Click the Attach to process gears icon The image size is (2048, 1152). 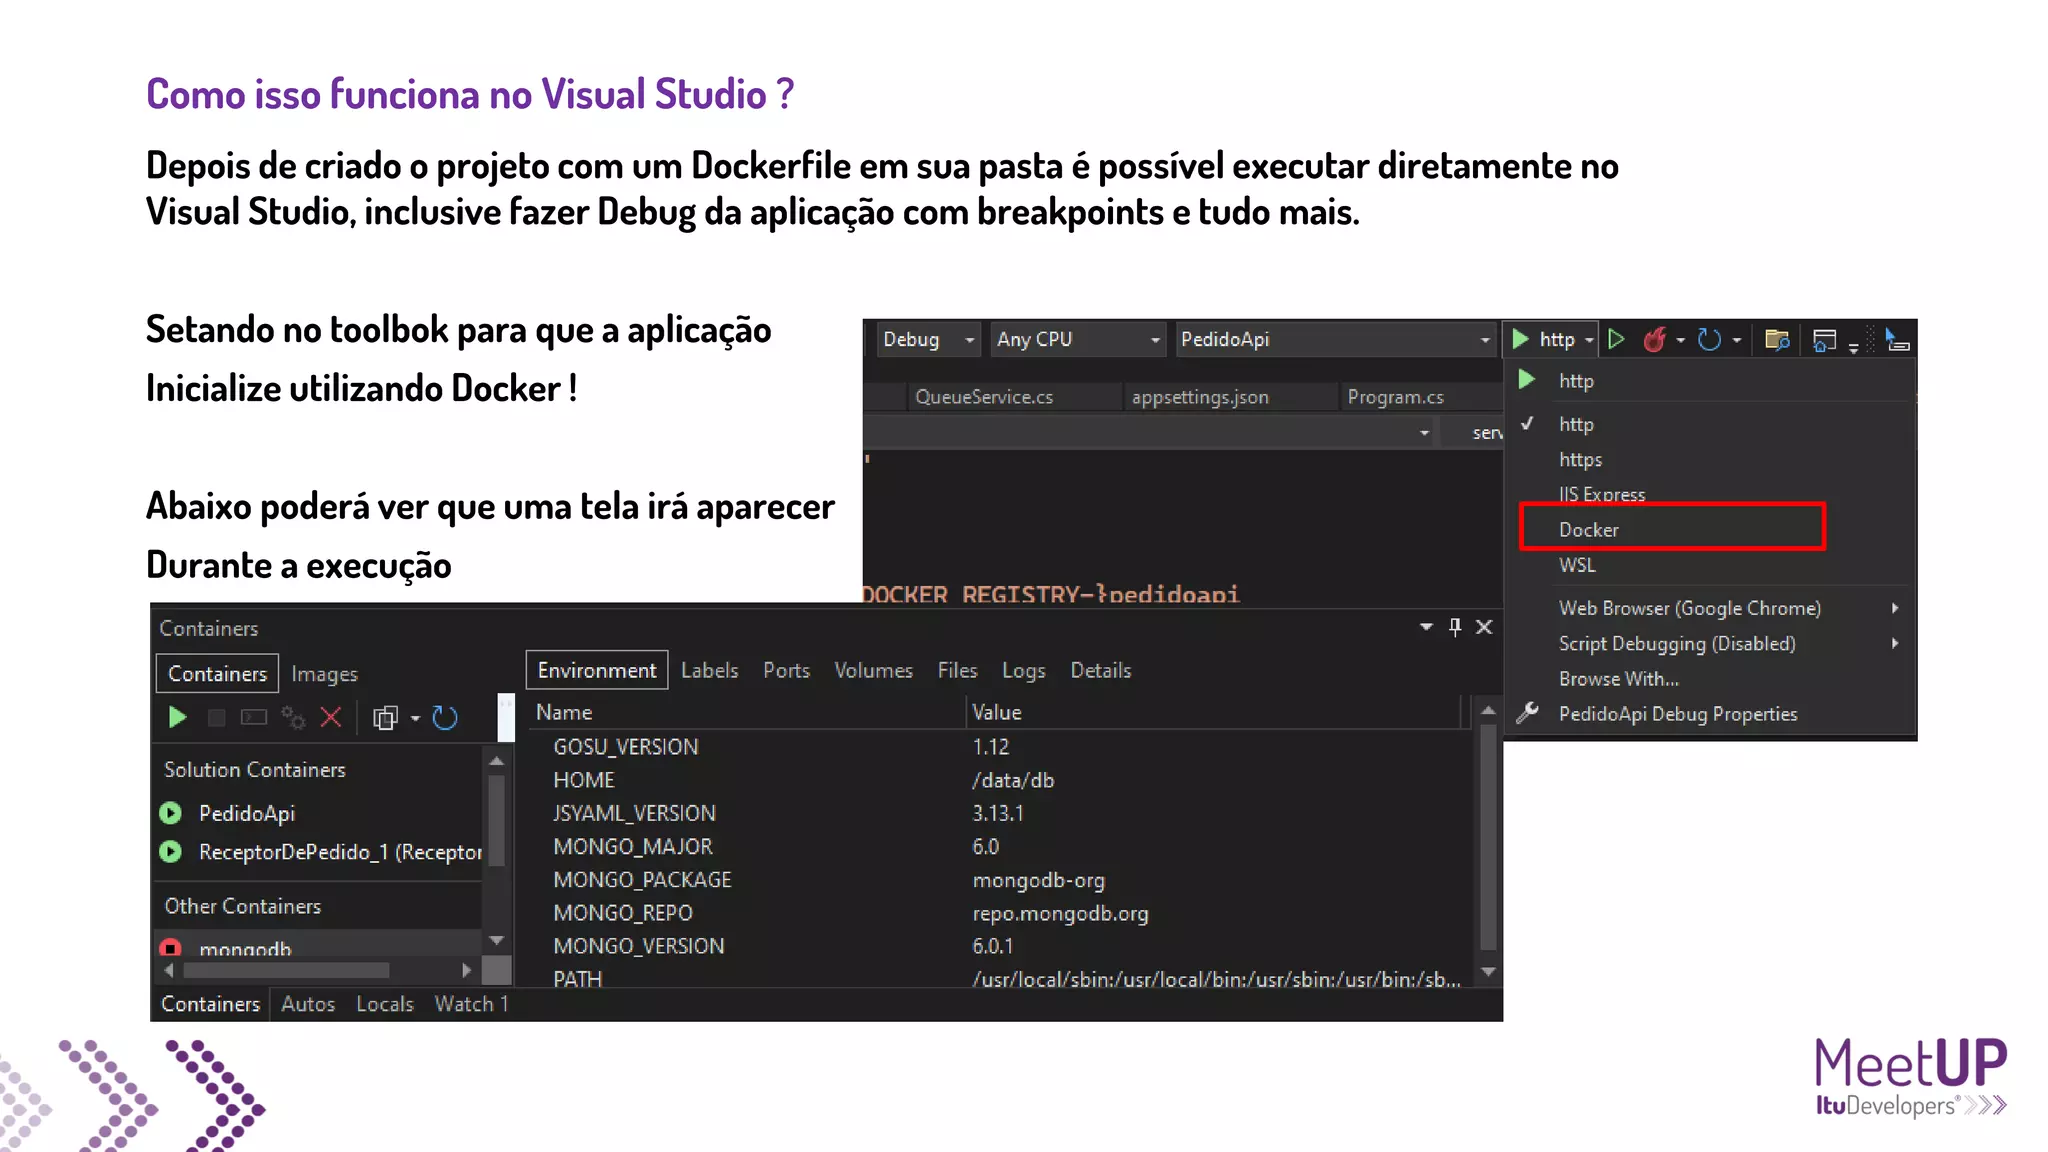coord(293,717)
